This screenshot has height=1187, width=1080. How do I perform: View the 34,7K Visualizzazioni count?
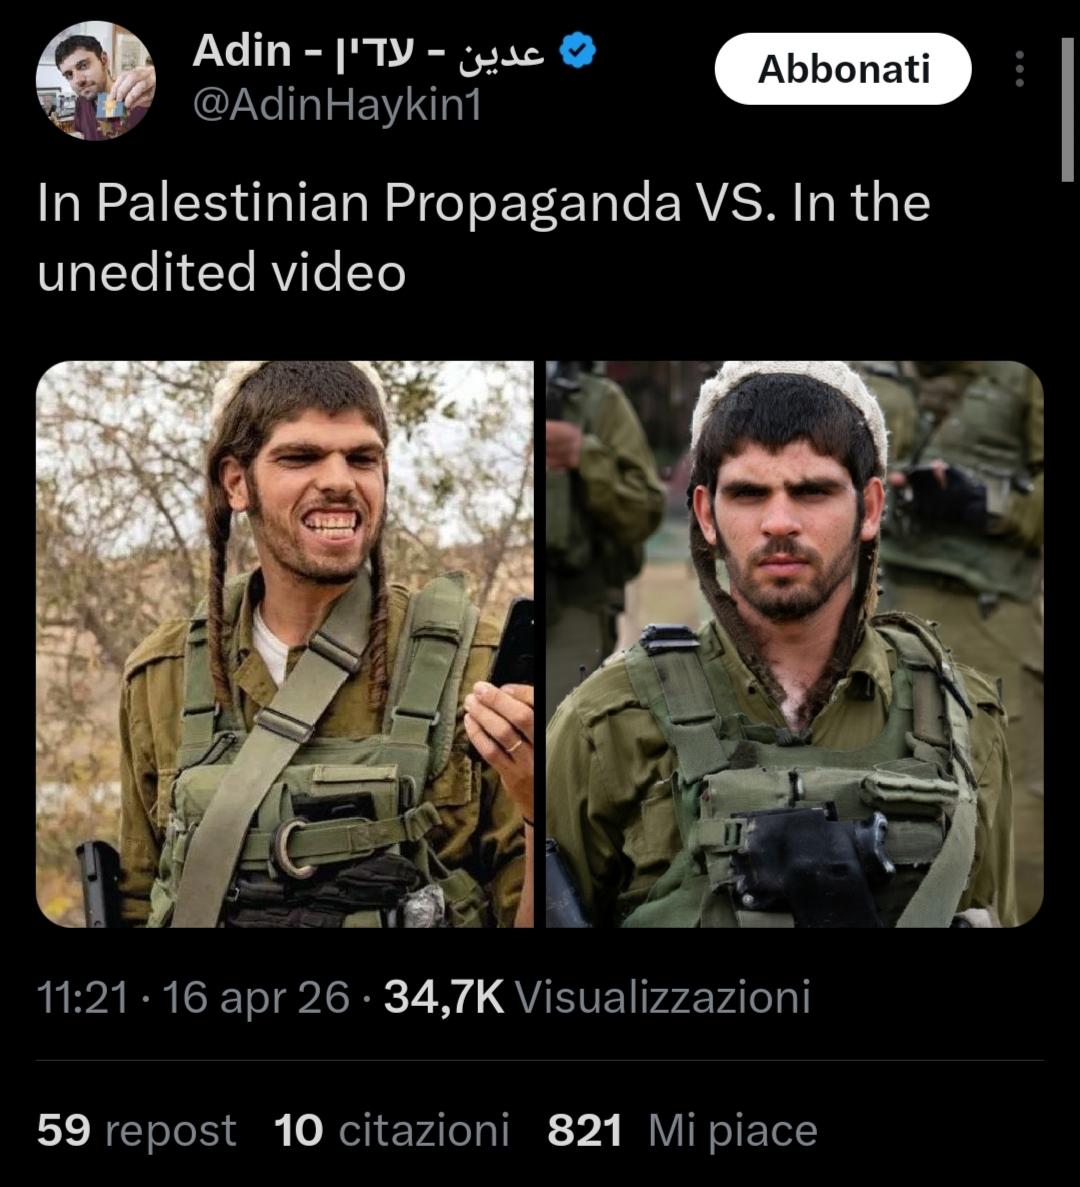[597, 997]
